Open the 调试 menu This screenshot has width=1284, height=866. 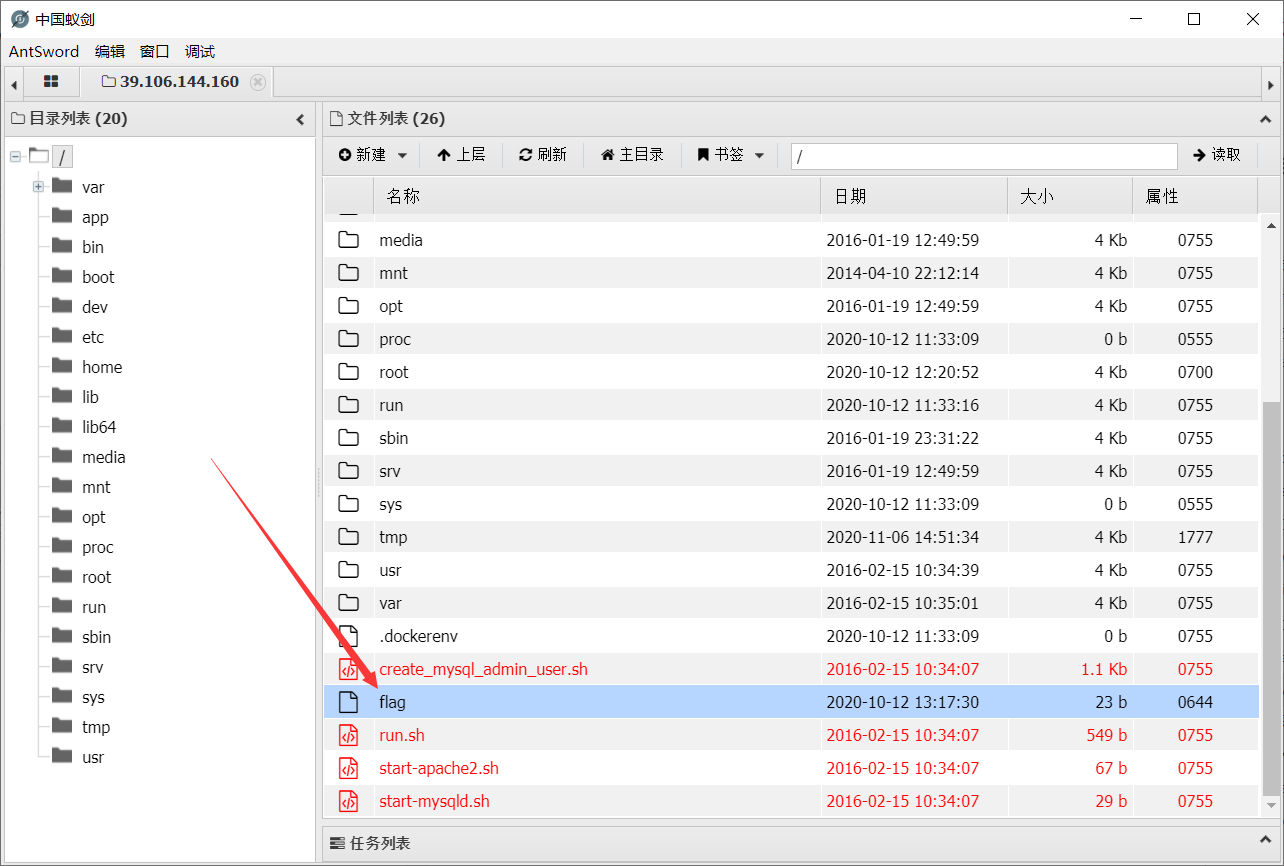[200, 51]
